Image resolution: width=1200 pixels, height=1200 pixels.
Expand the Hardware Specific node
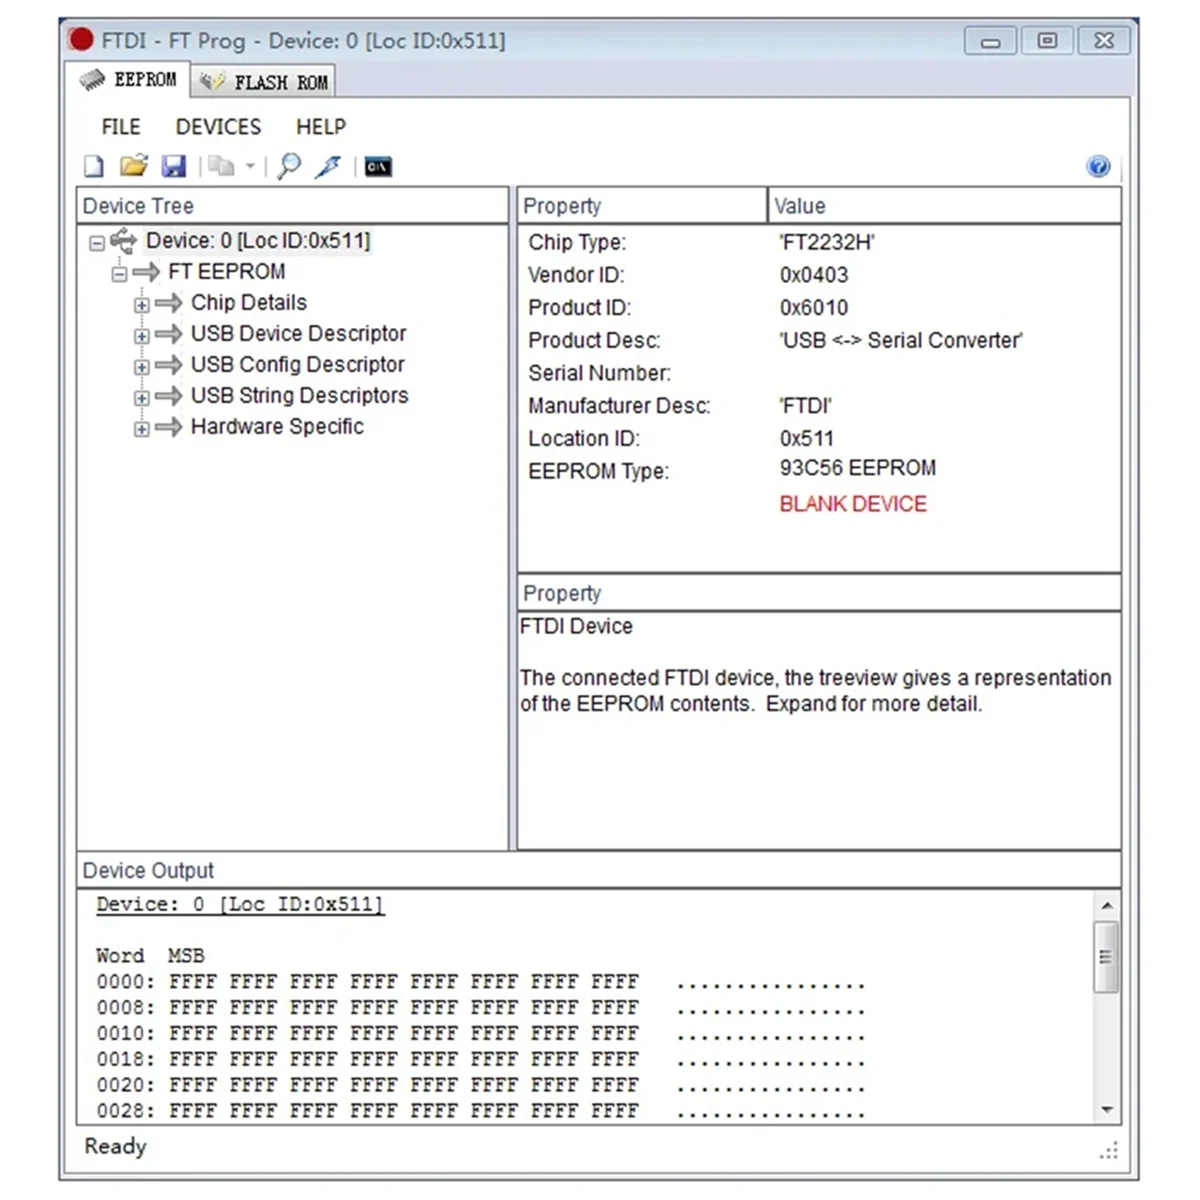142,429
